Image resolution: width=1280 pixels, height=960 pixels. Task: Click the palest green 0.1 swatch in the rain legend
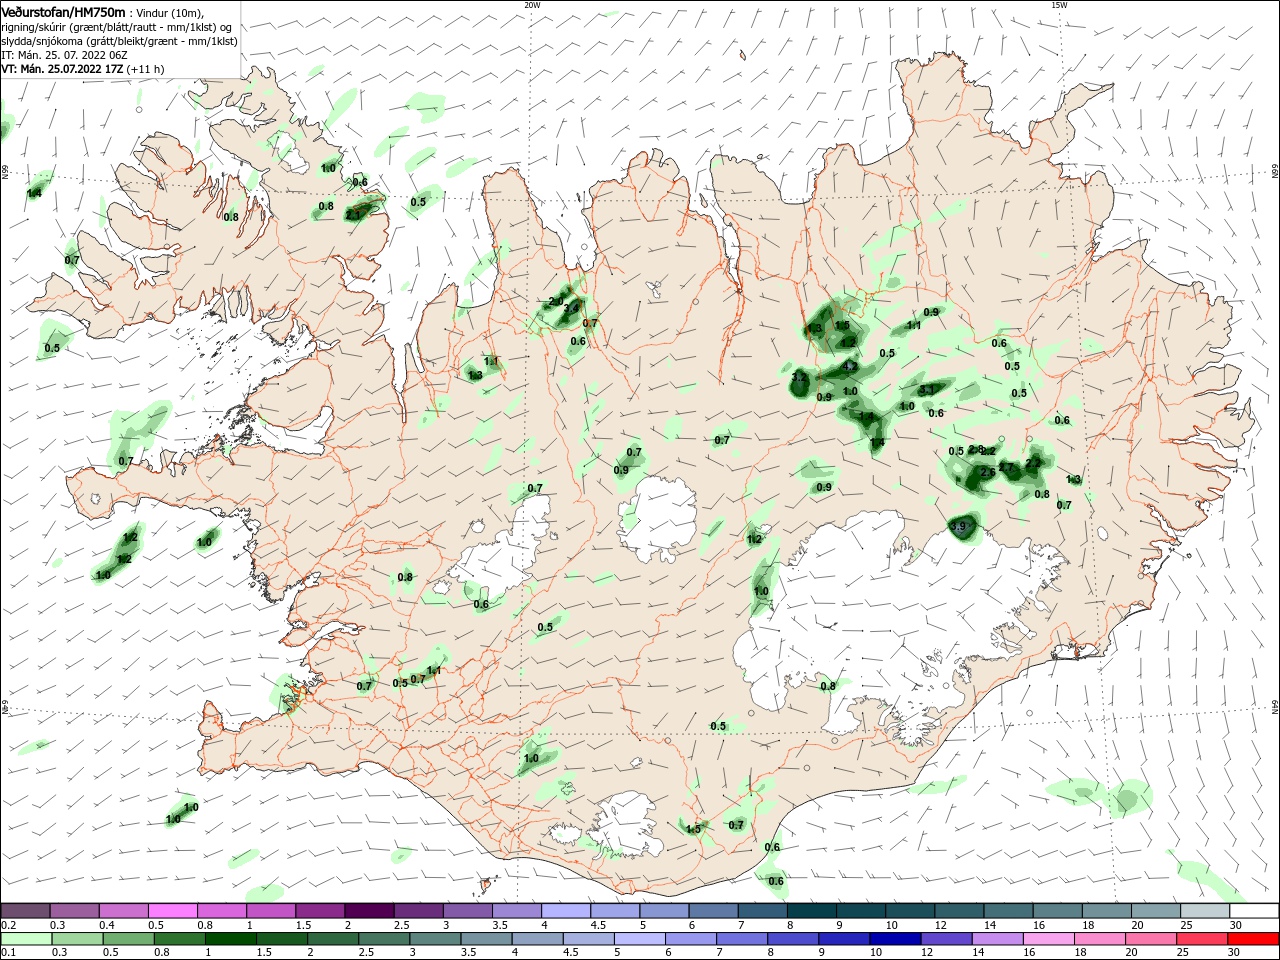(x=26, y=938)
